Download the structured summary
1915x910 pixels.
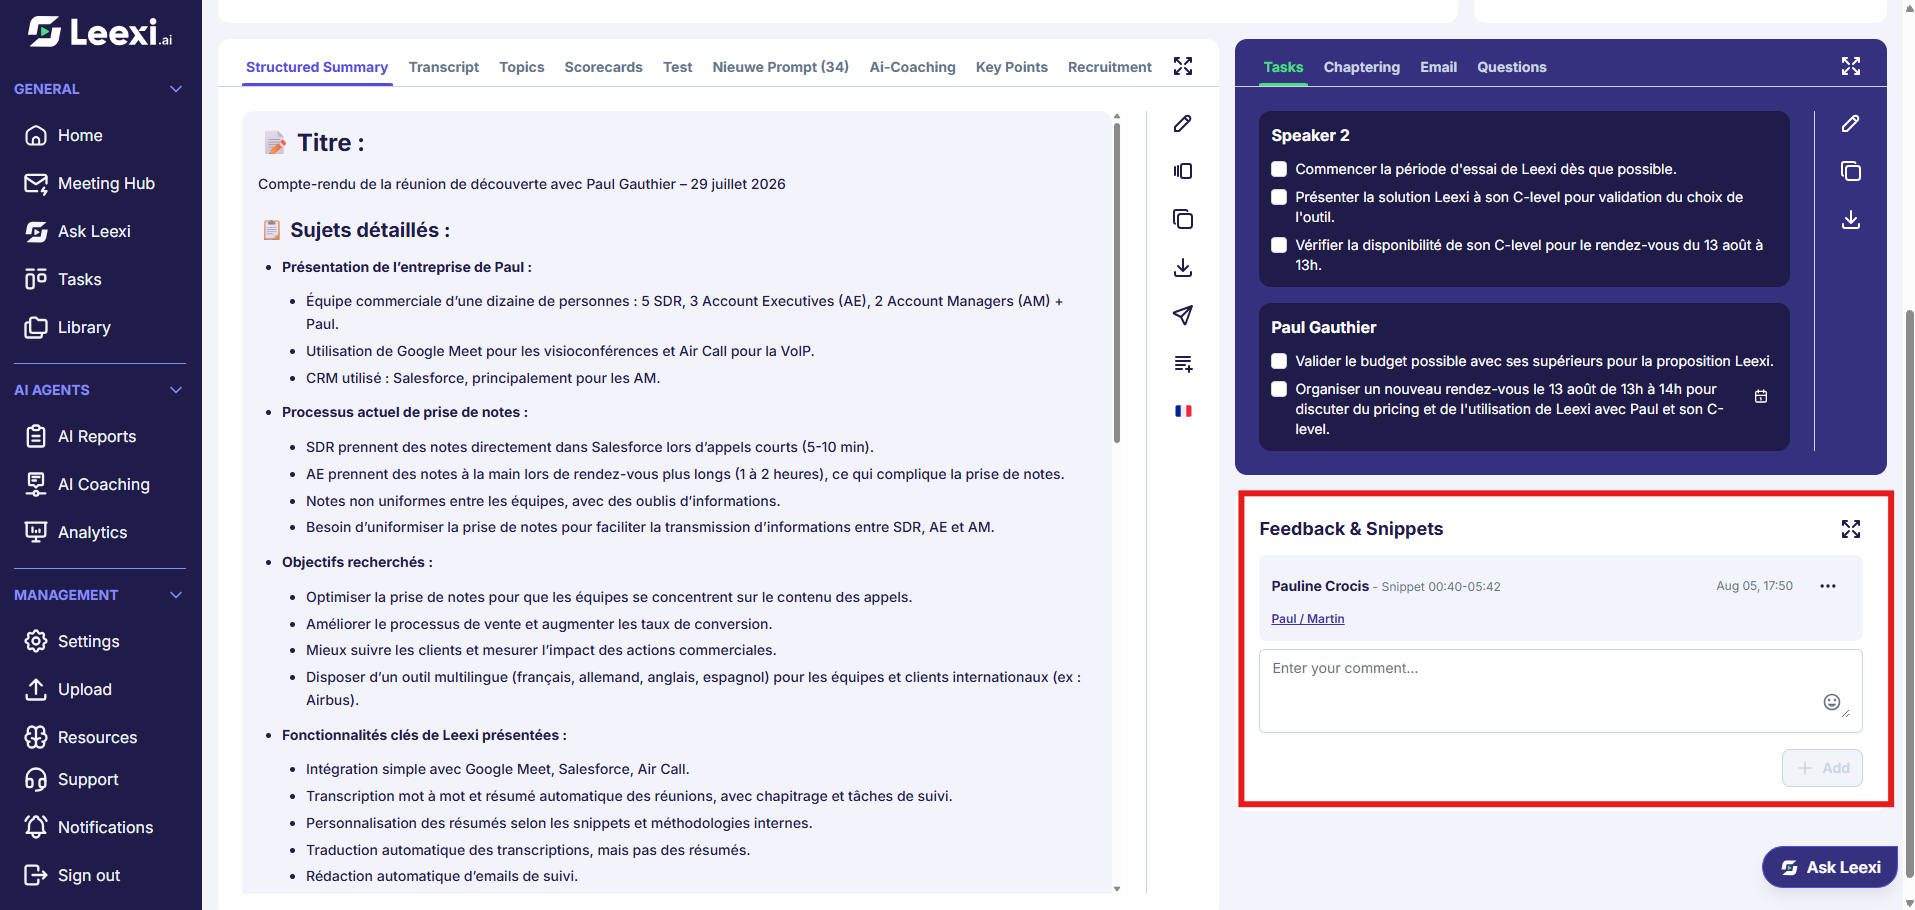point(1183,267)
